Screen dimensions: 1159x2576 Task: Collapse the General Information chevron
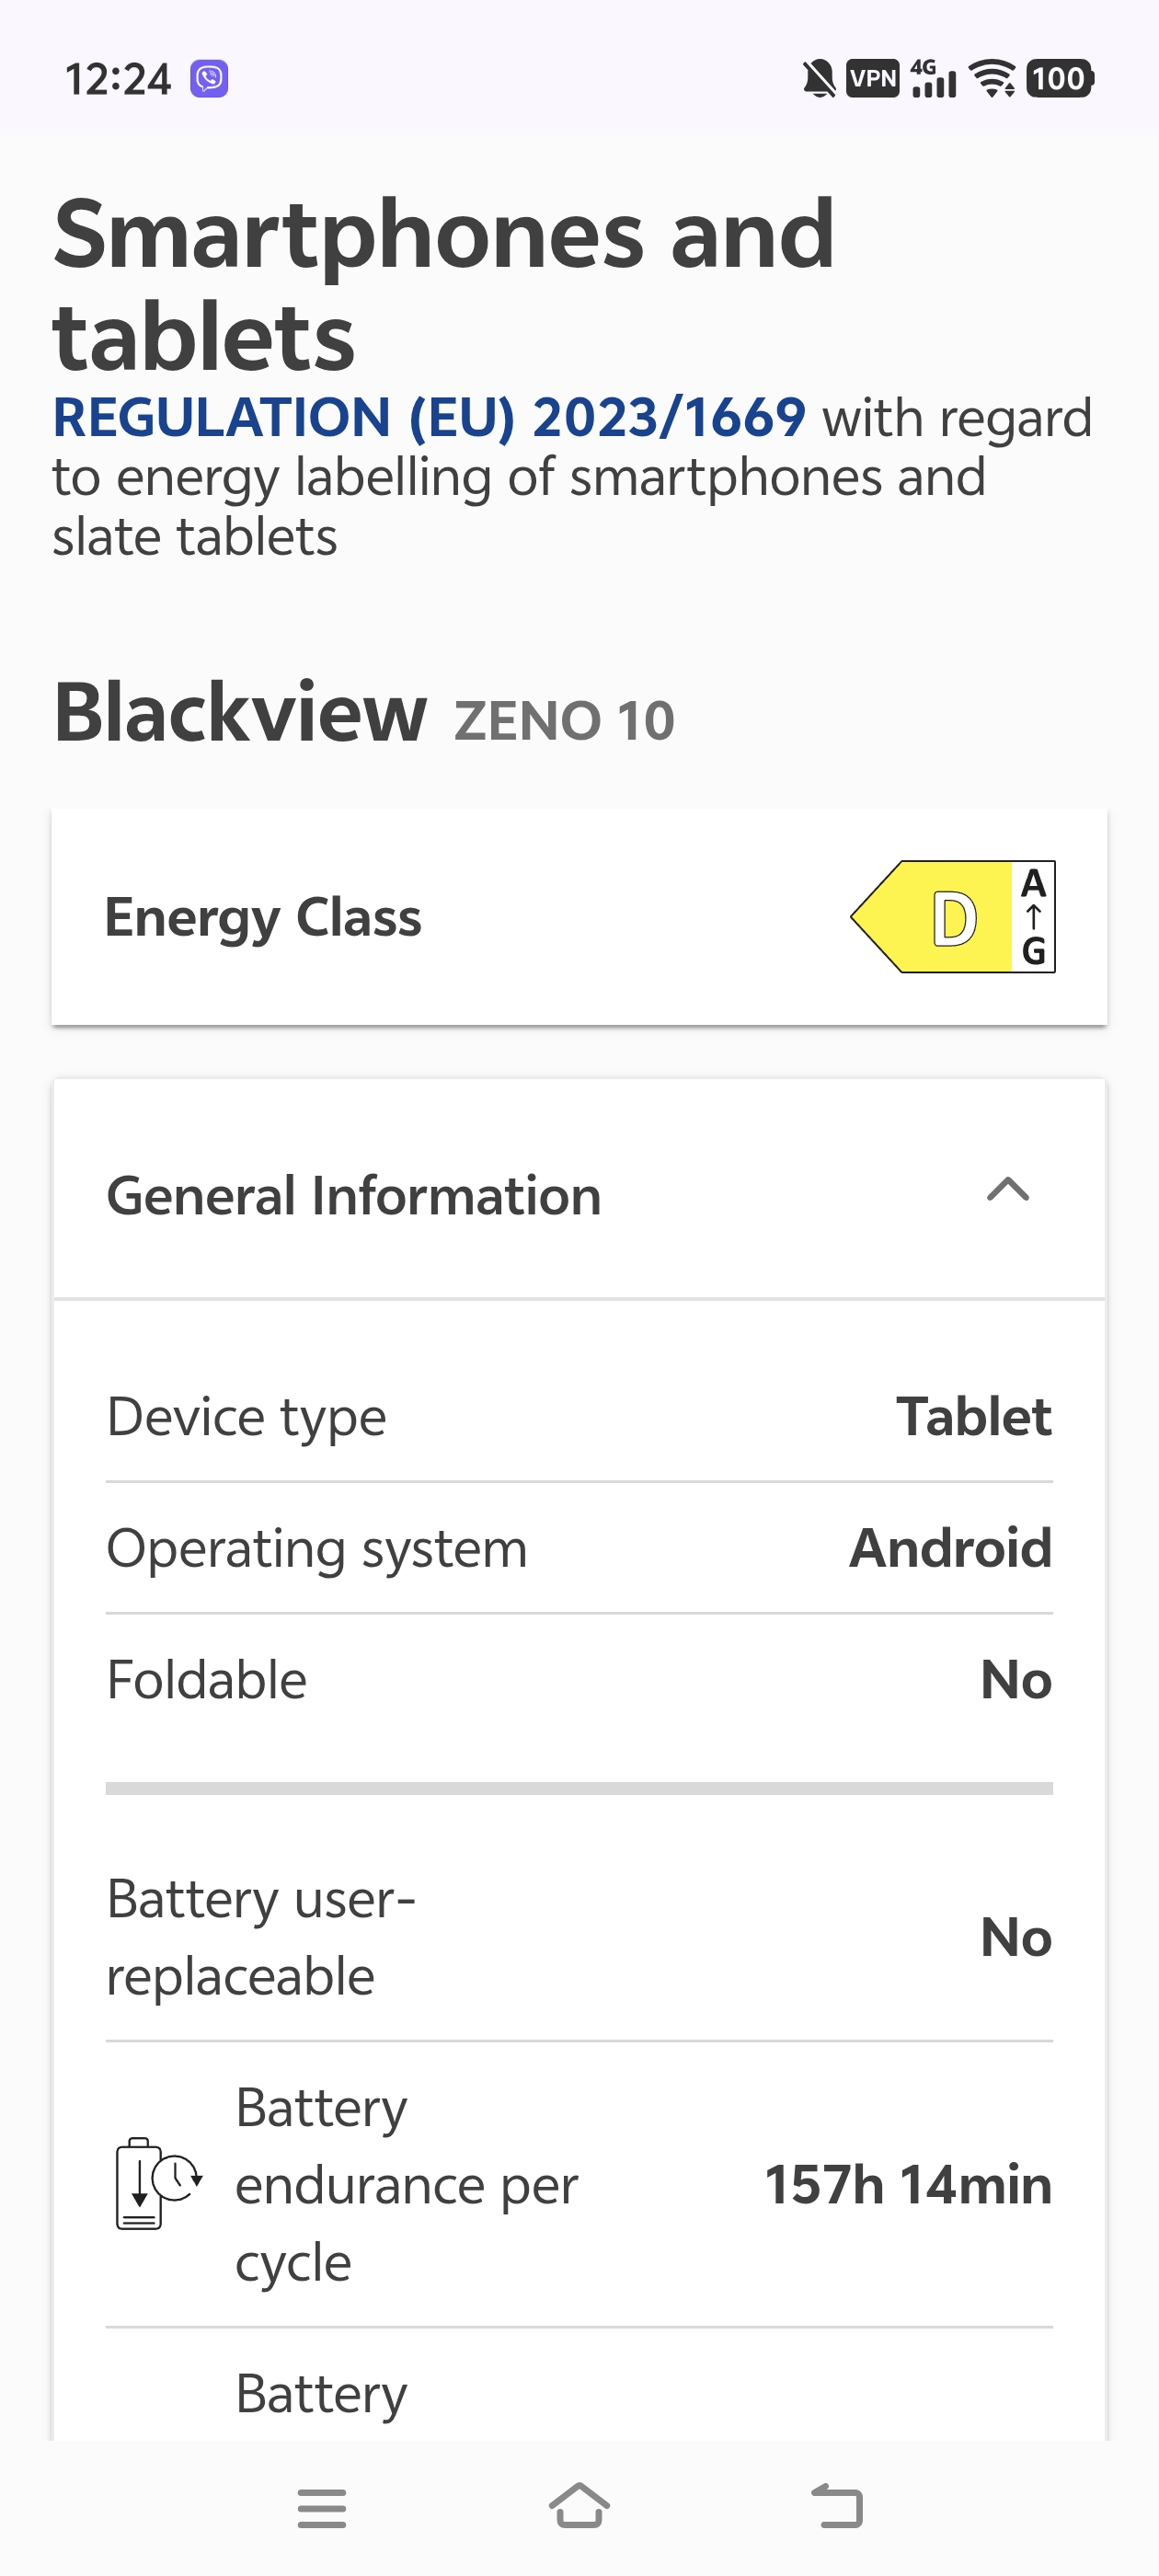coord(1007,1190)
